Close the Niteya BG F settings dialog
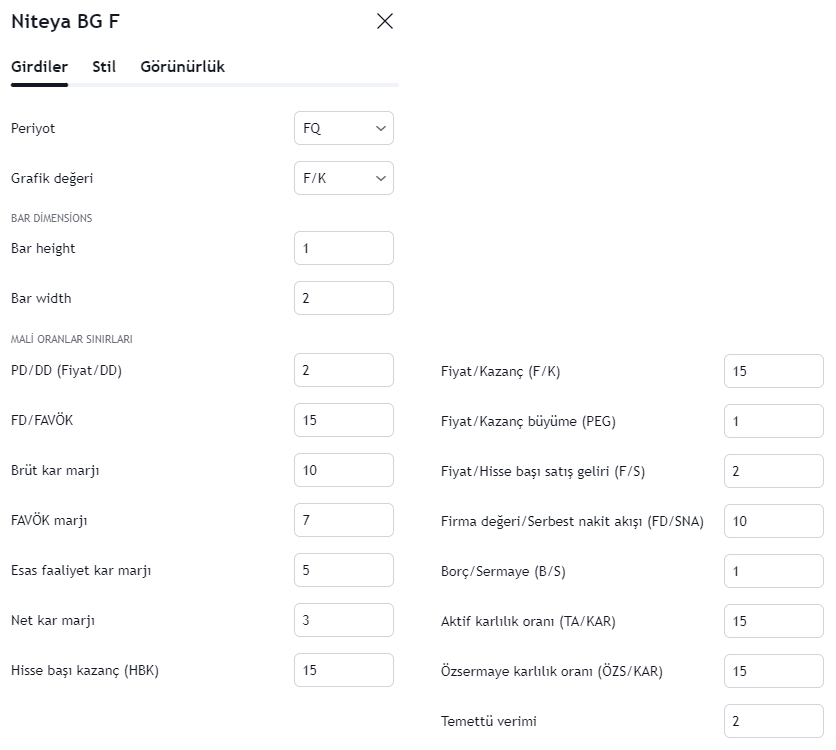 pos(385,21)
